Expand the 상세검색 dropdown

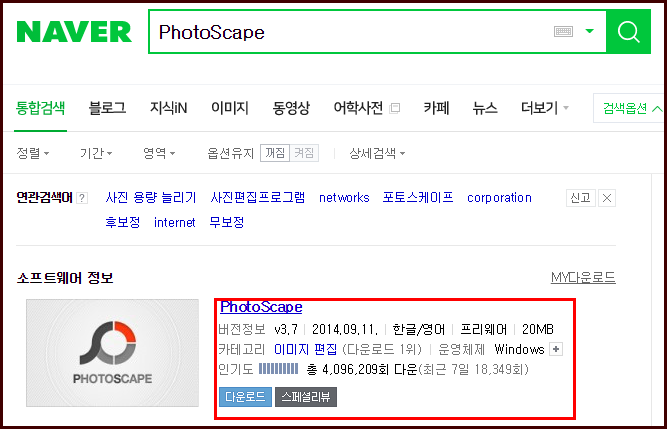pyautogui.click(x=377, y=153)
